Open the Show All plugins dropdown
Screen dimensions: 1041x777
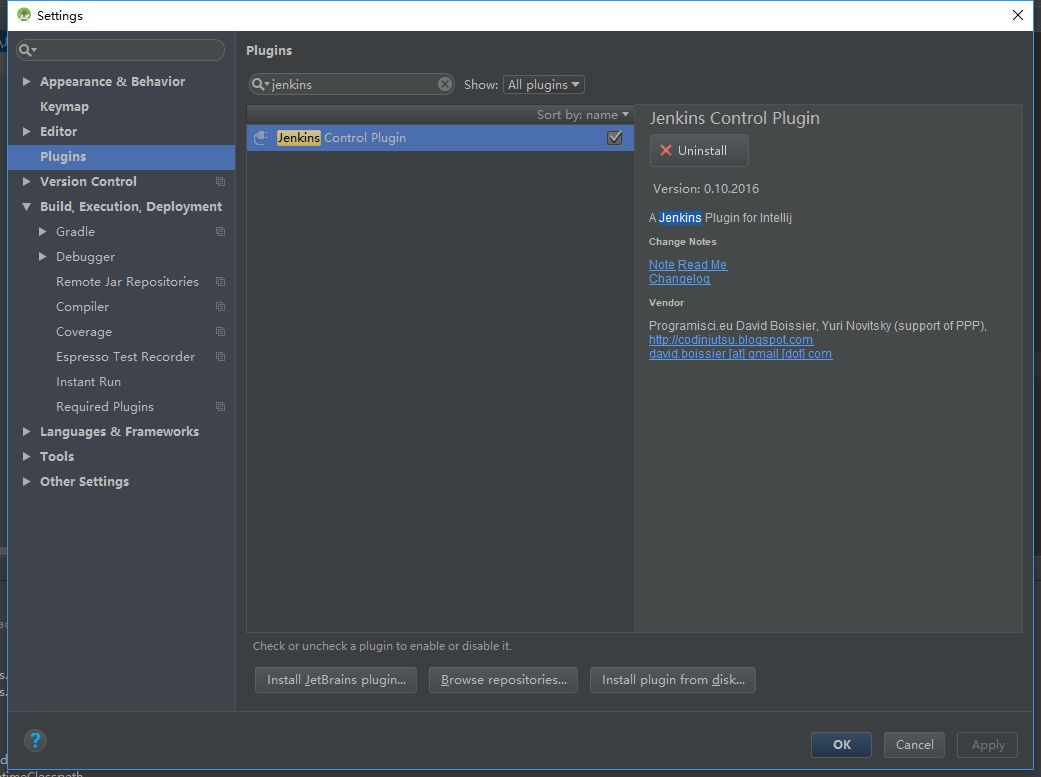[544, 84]
